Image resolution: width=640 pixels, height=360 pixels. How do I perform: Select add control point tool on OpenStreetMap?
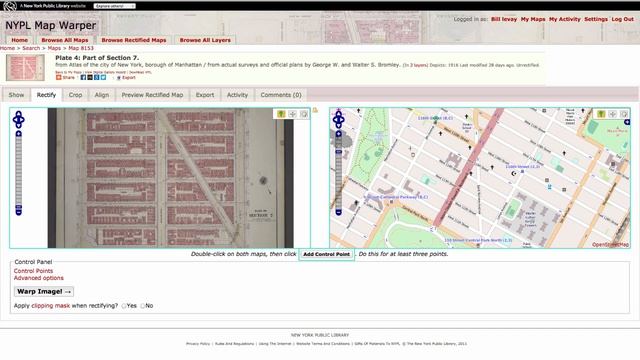click(x=601, y=114)
